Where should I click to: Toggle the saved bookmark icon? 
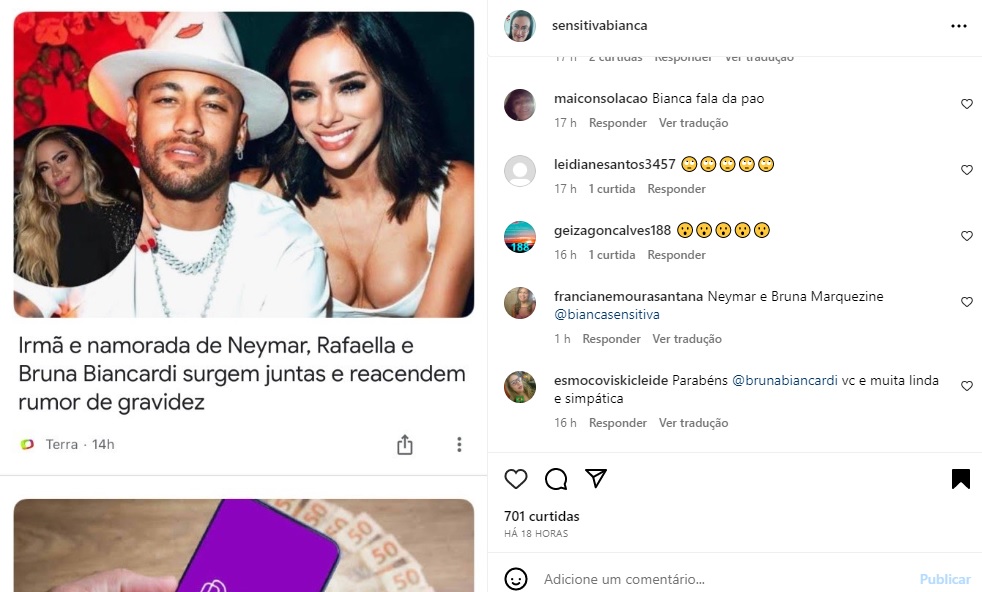pos(961,479)
